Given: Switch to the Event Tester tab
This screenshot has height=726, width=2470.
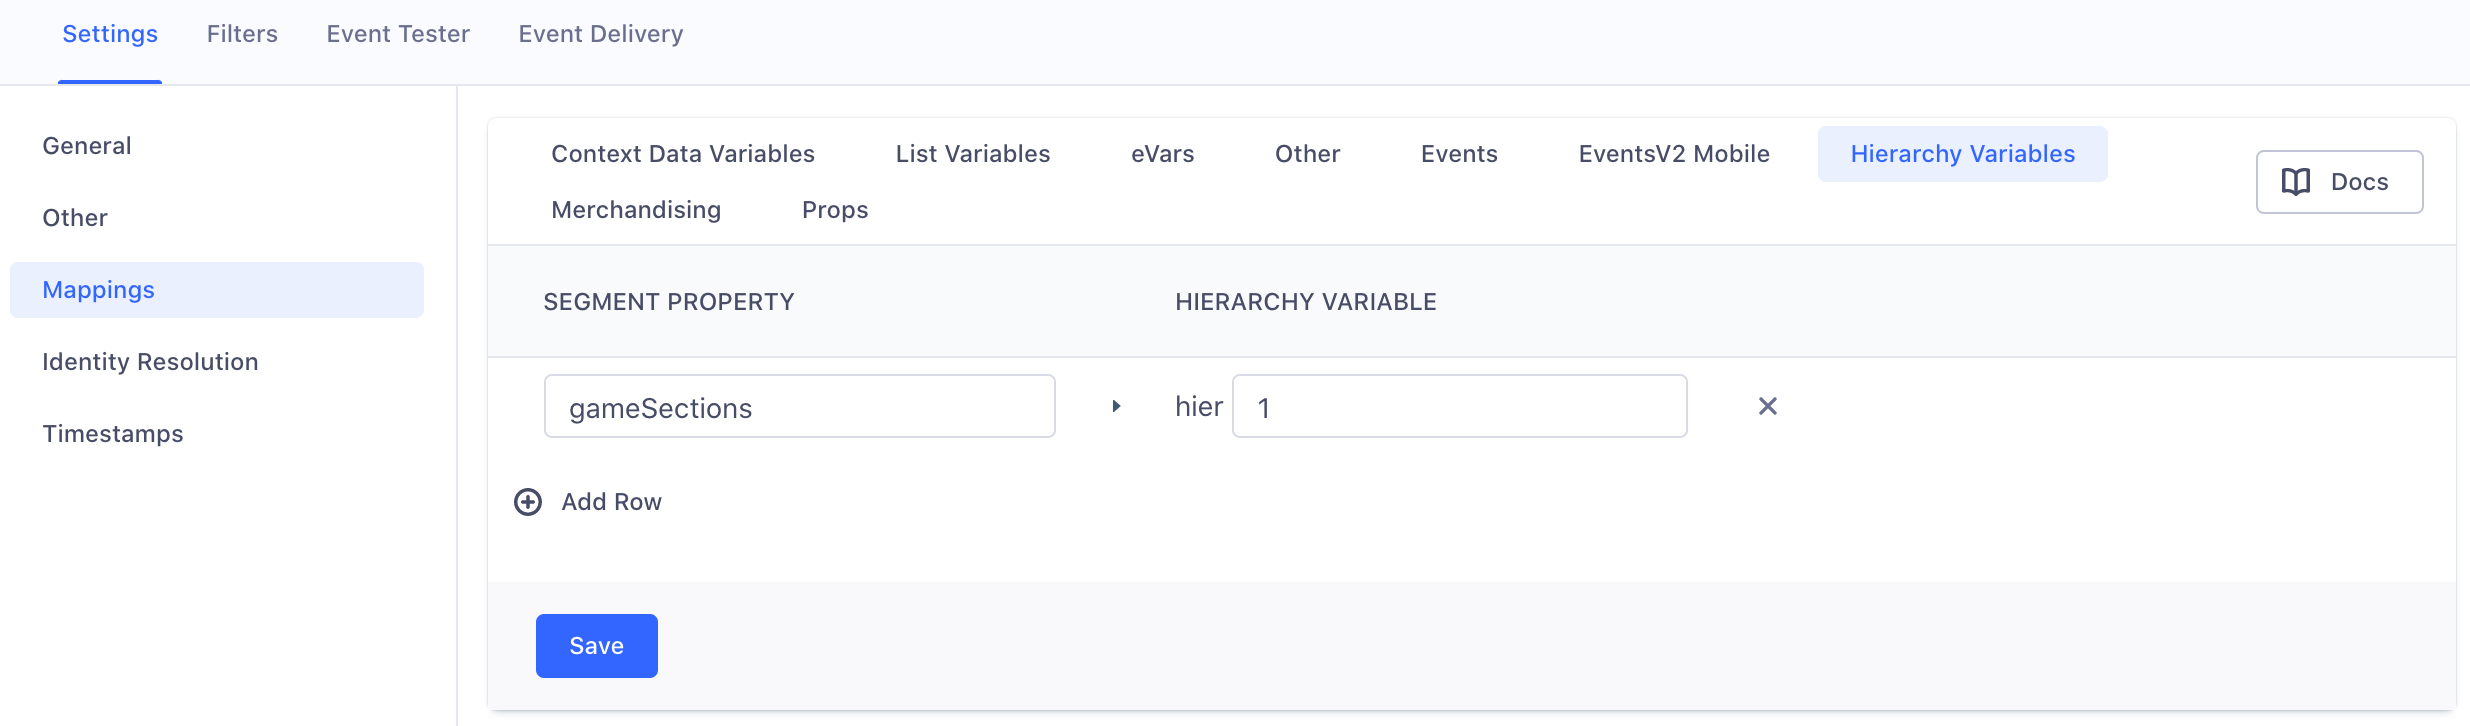Looking at the screenshot, I should (x=397, y=33).
